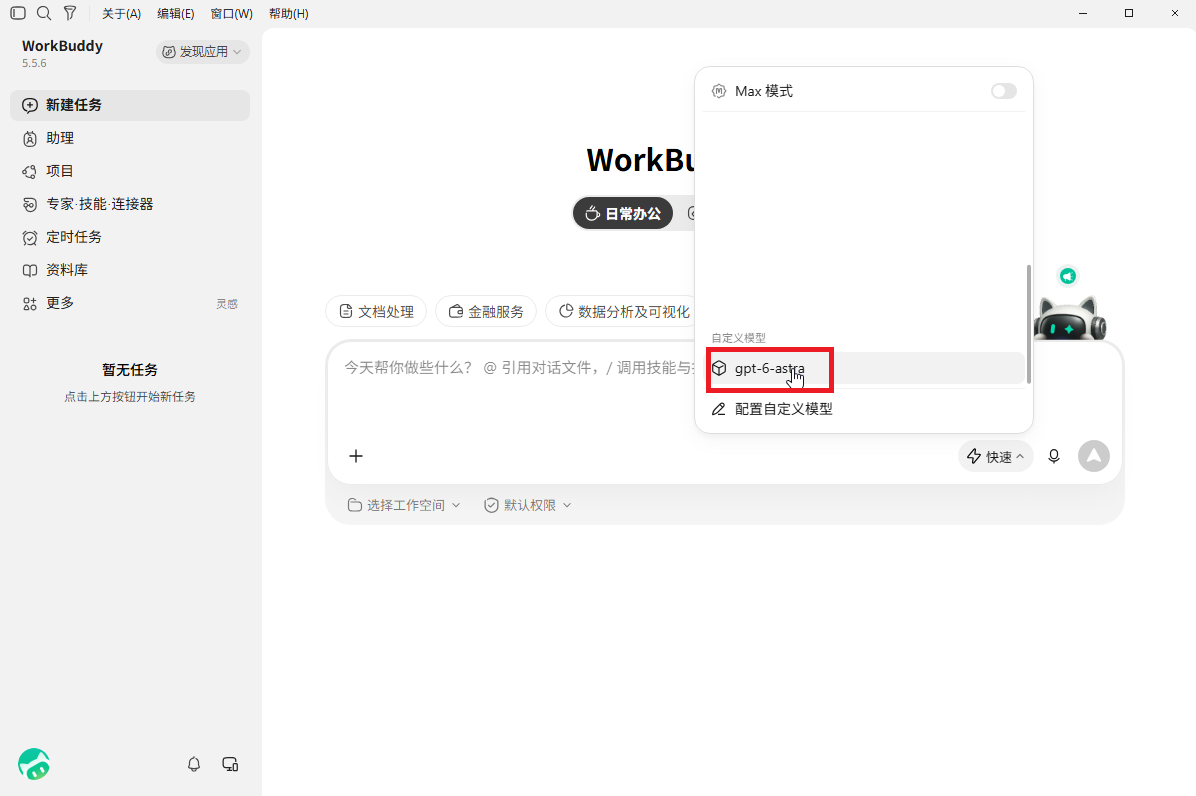Click the 自定义模型 section label
Image resolution: width=1196 pixels, height=796 pixels.
[738, 338]
